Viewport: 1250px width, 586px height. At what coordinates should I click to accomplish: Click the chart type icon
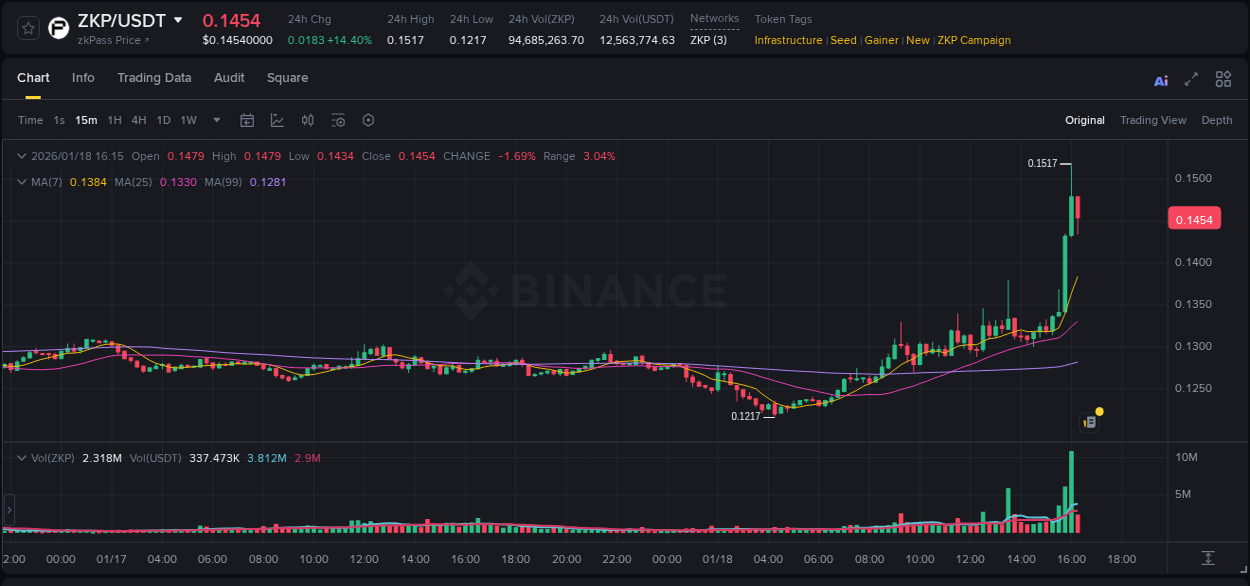(x=277, y=120)
